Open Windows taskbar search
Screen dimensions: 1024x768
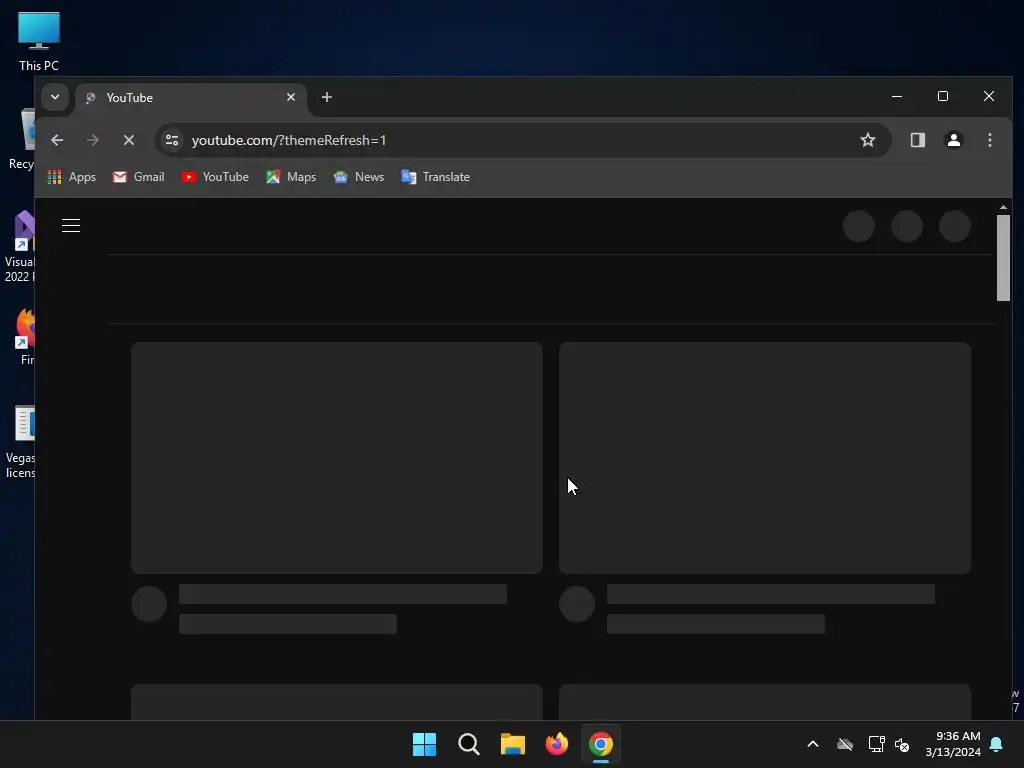pos(469,744)
